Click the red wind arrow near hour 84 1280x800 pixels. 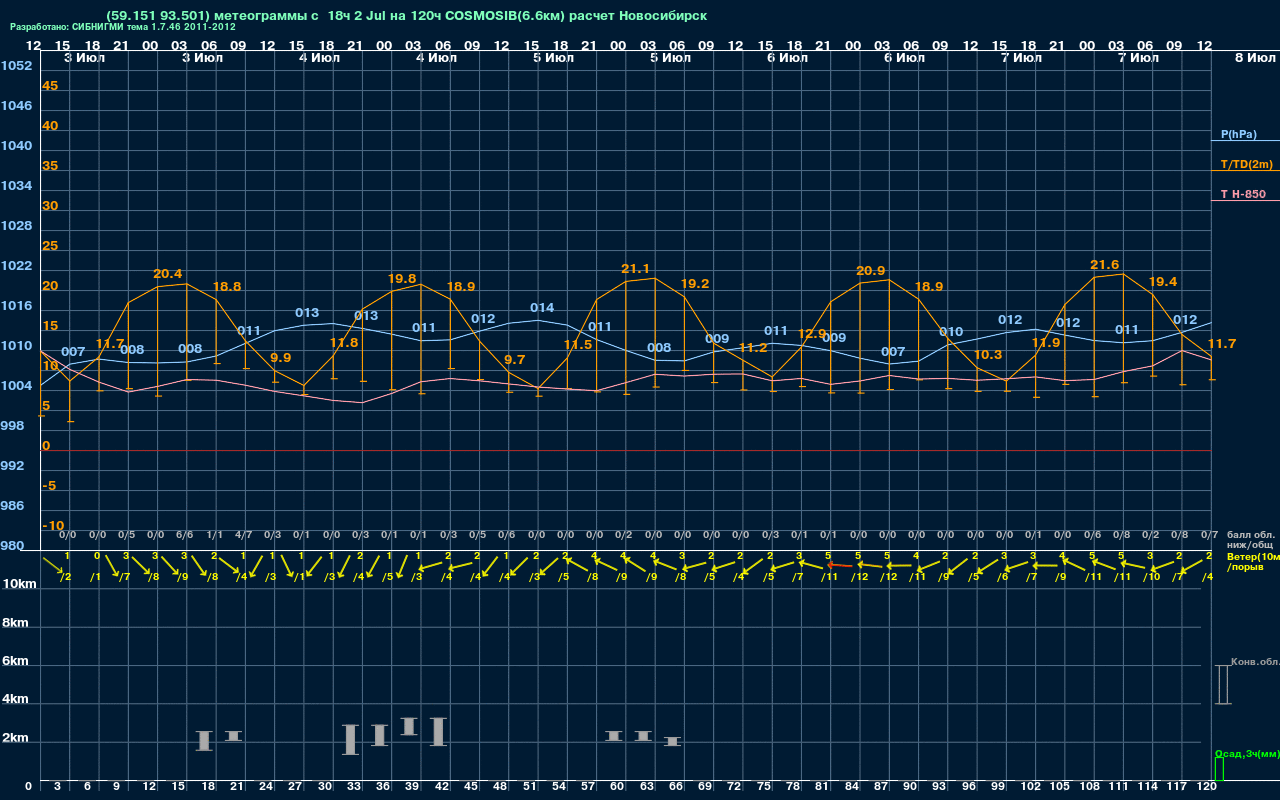click(x=839, y=566)
